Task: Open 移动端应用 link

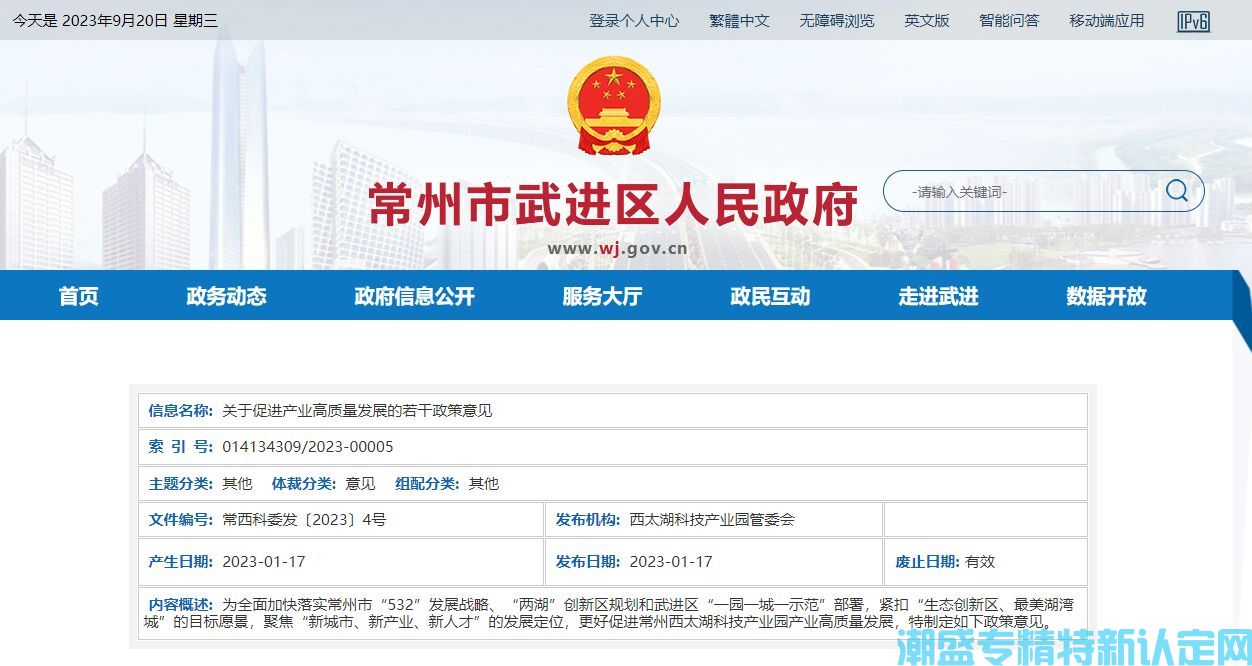Action: (1107, 20)
